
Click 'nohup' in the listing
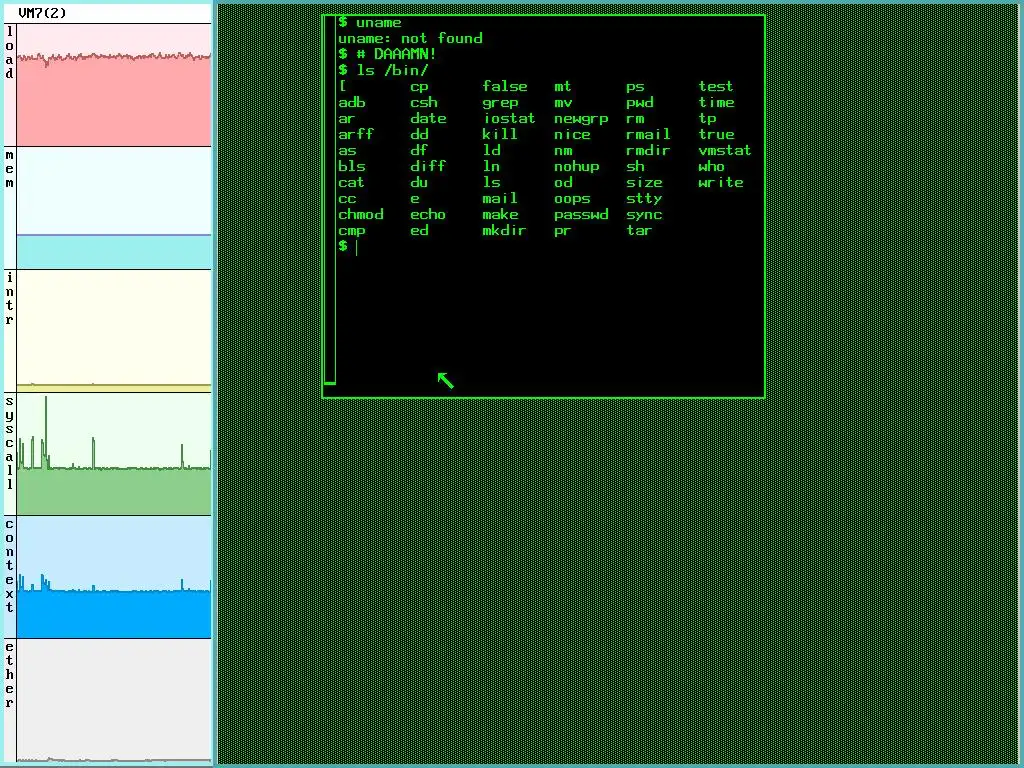coord(577,167)
